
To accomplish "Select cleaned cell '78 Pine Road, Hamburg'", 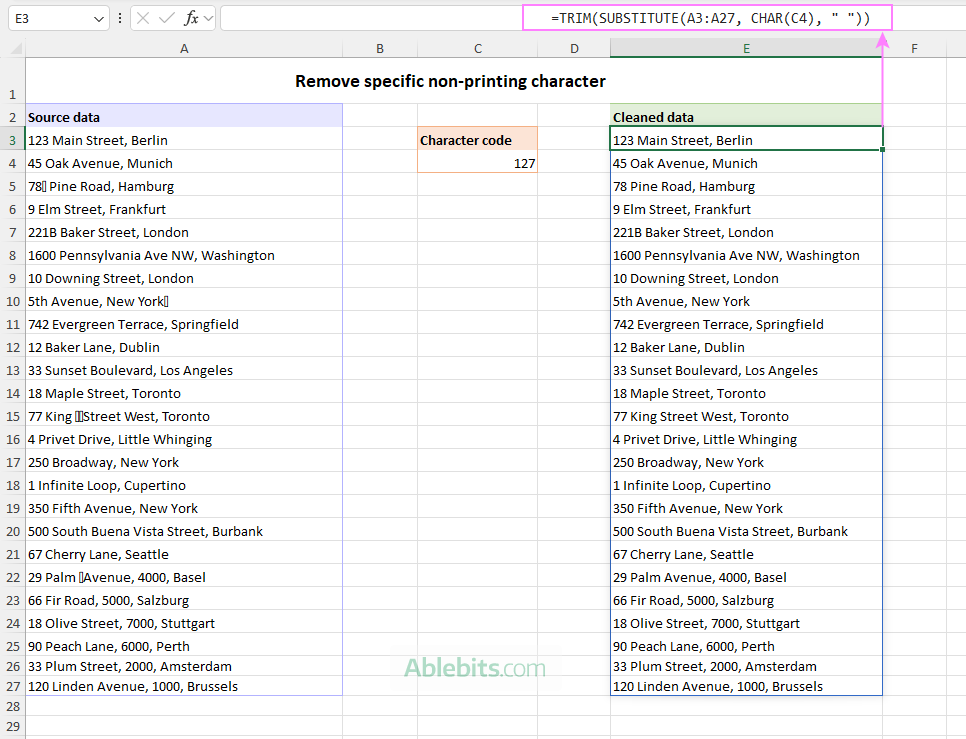I will coord(746,185).
